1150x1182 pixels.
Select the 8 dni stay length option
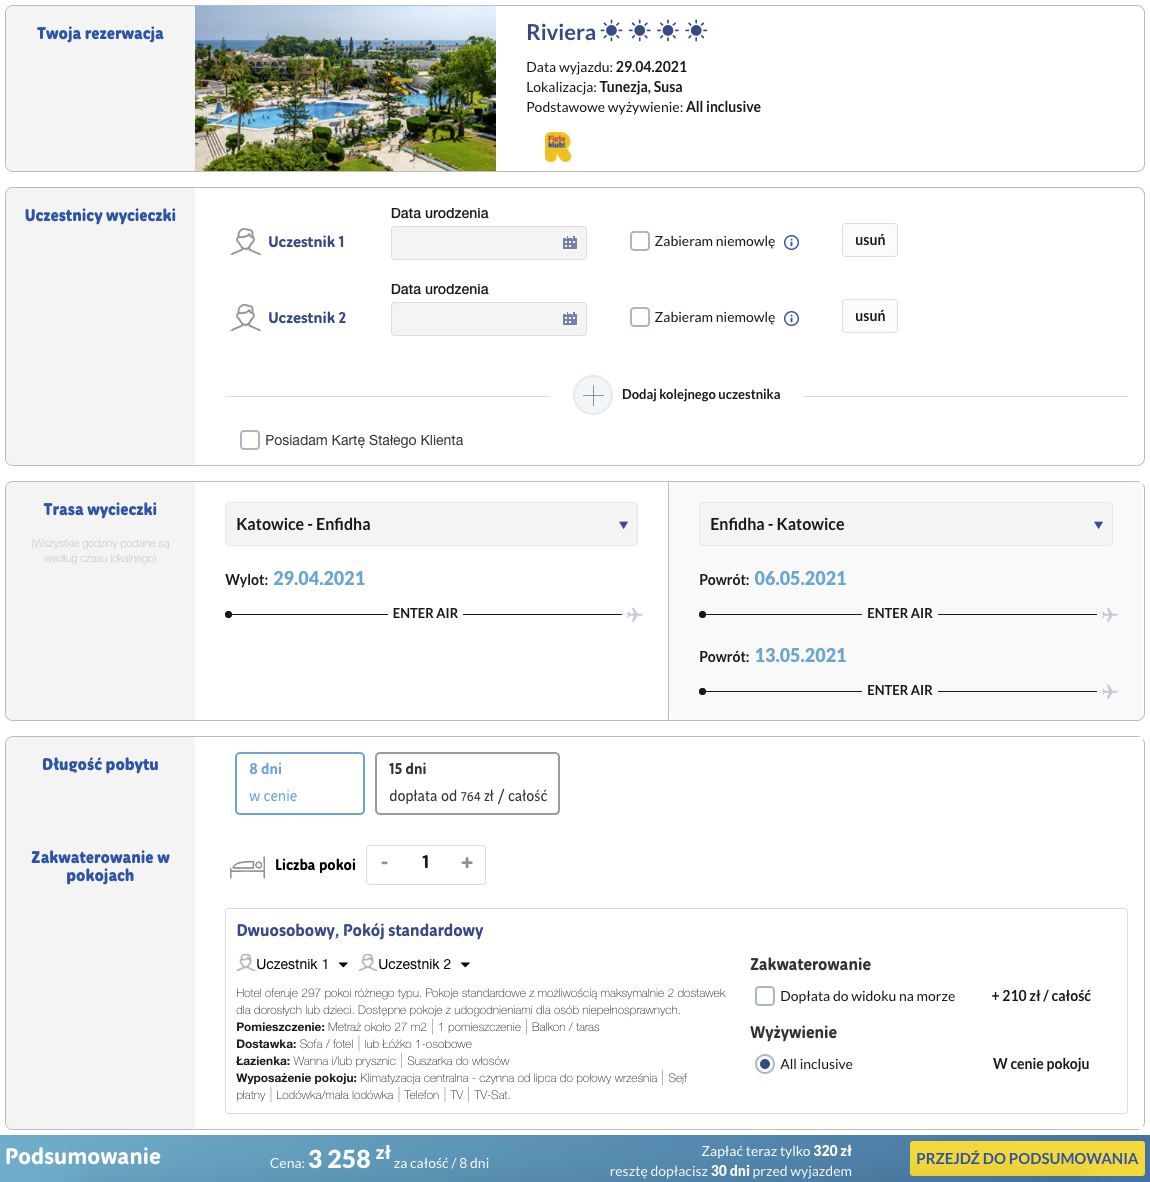(x=300, y=783)
